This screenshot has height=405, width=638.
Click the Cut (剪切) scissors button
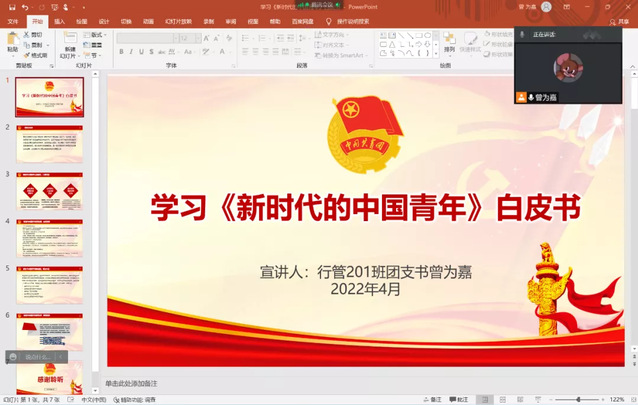pos(33,35)
